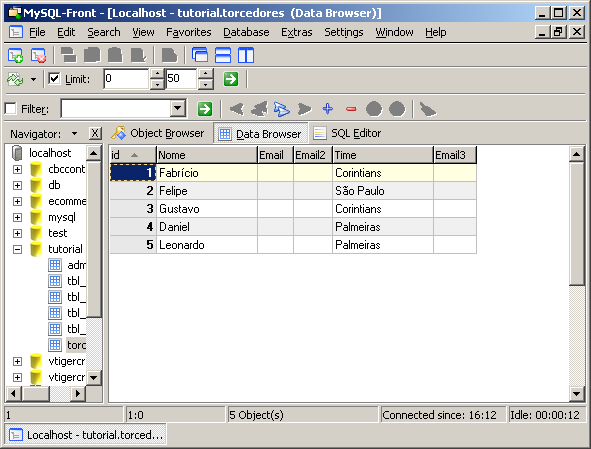
Task: Click the disabled paste toolbar icon
Action: click(x=115, y=55)
